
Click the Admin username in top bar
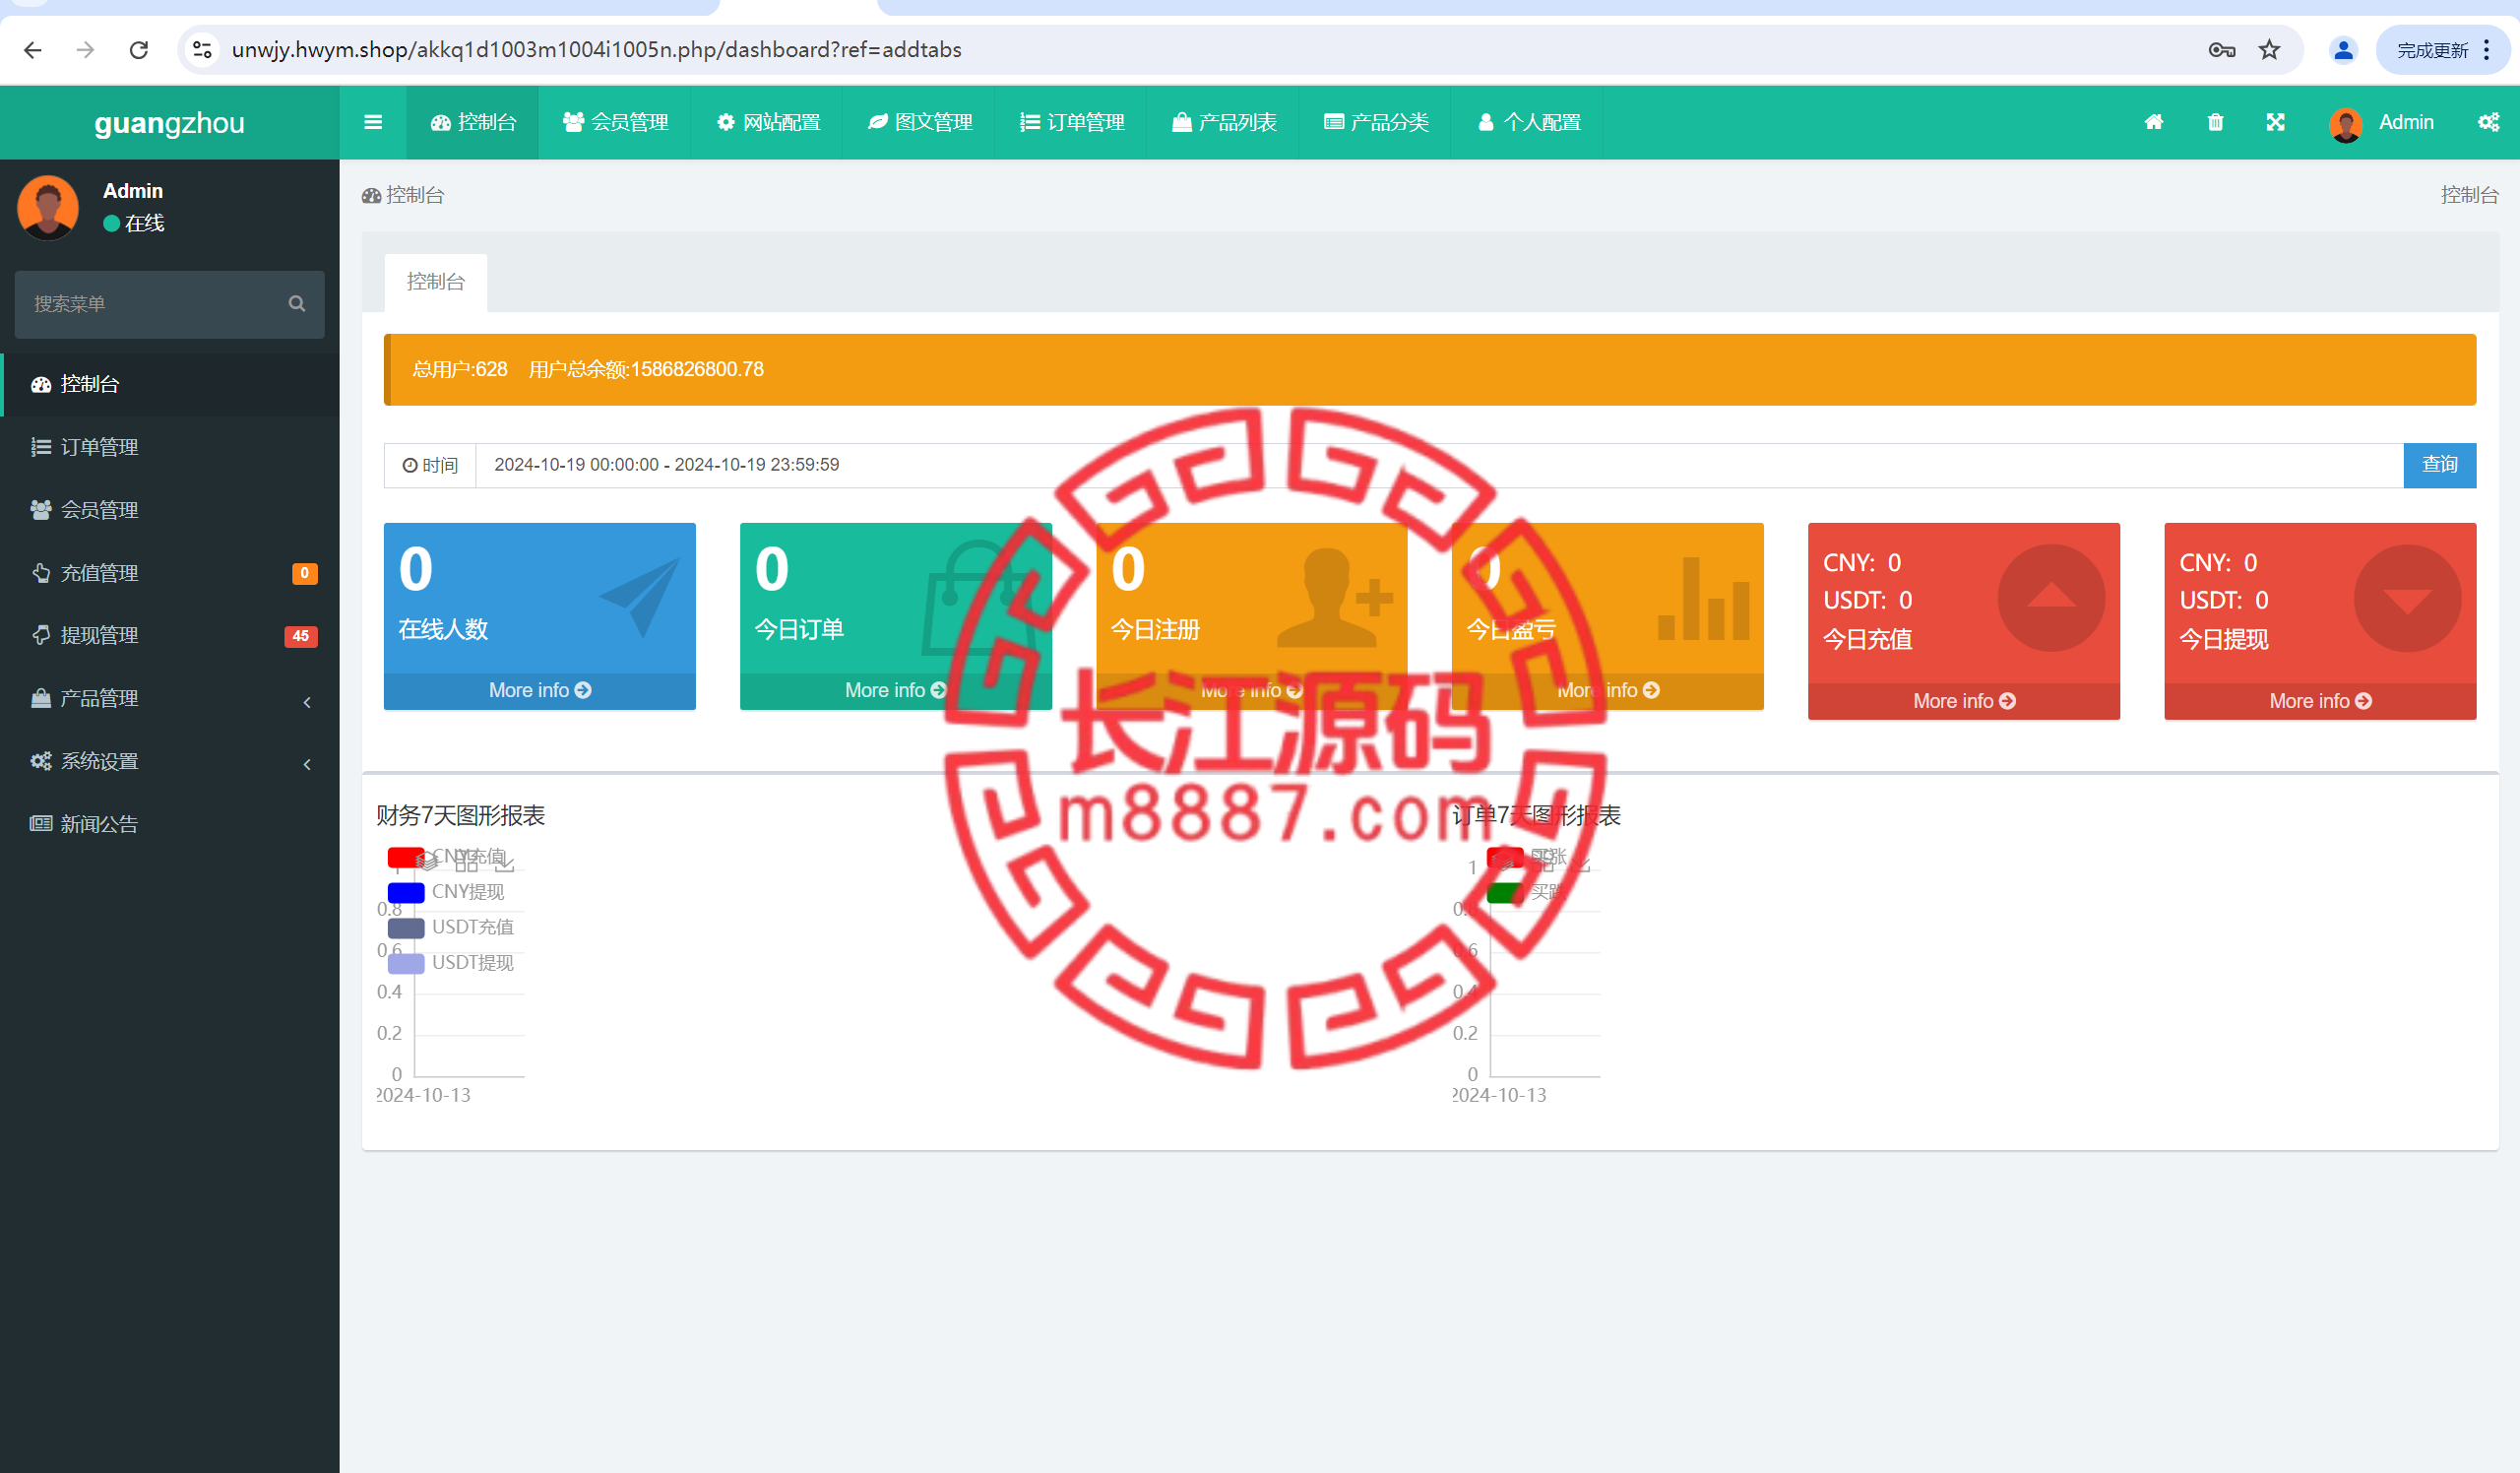2406,122
